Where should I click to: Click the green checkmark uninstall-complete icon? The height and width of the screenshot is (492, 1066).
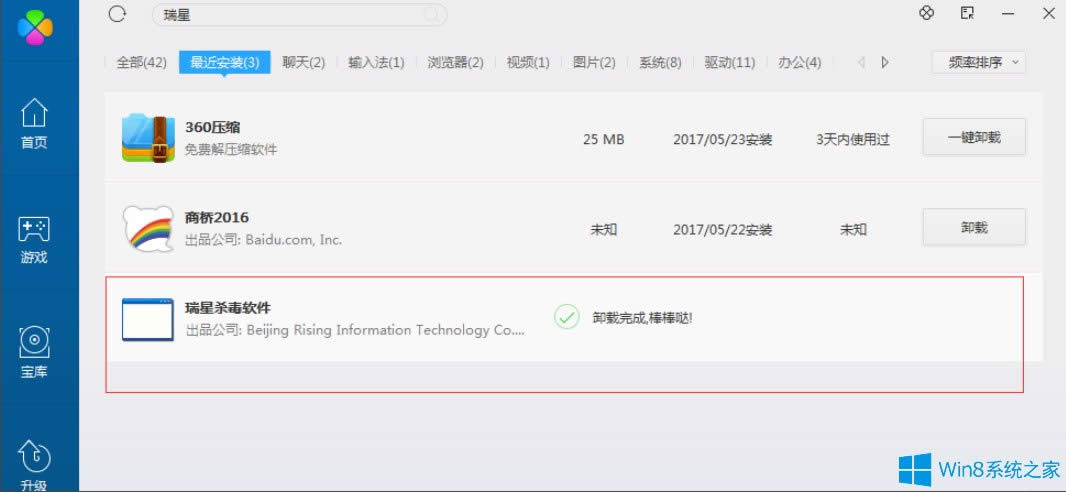coord(566,317)
